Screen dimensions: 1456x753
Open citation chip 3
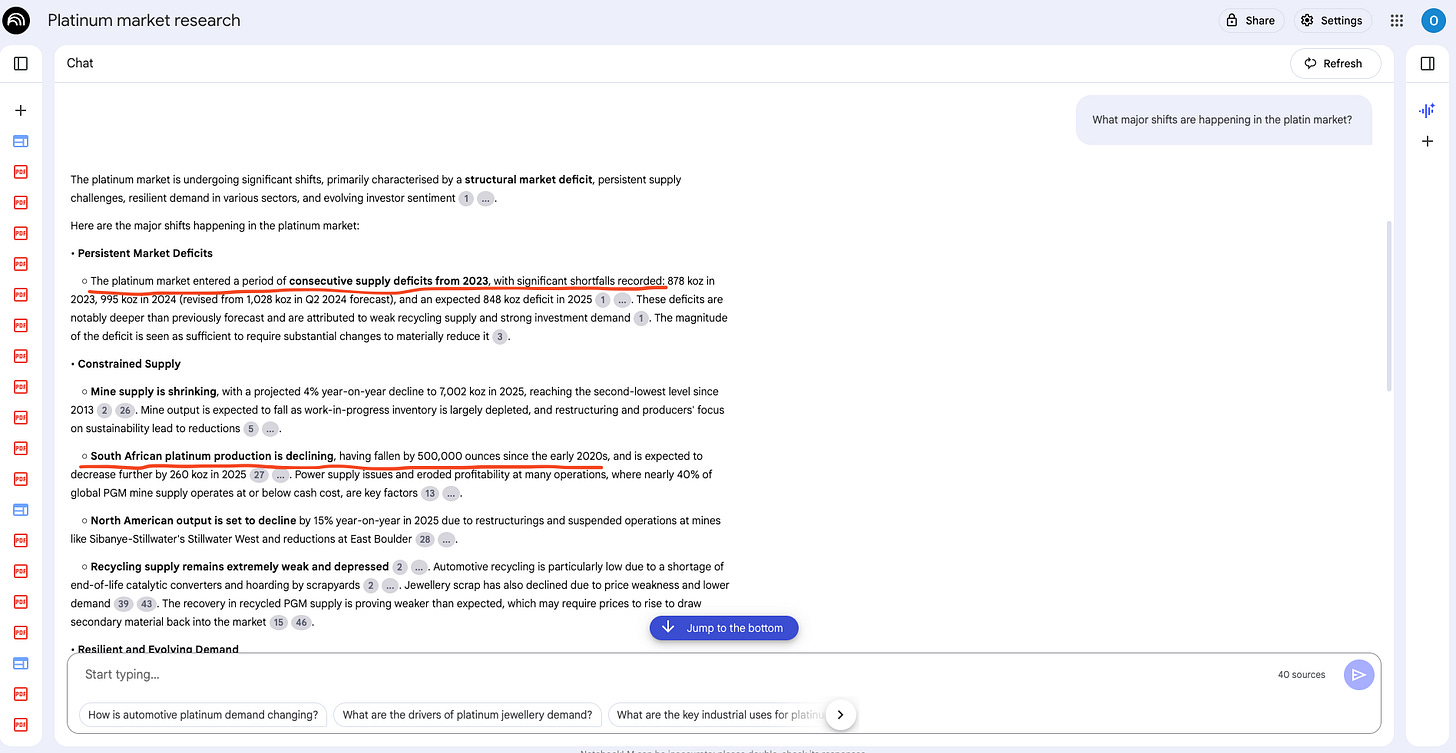point(500,337)
